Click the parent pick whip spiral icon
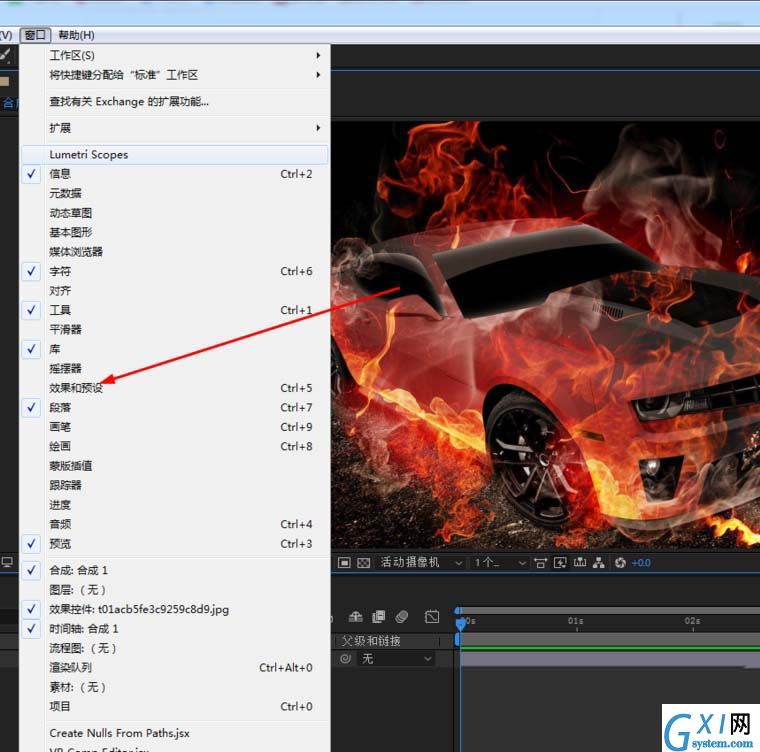Screen dimensions: 760x752 (346, 658)
